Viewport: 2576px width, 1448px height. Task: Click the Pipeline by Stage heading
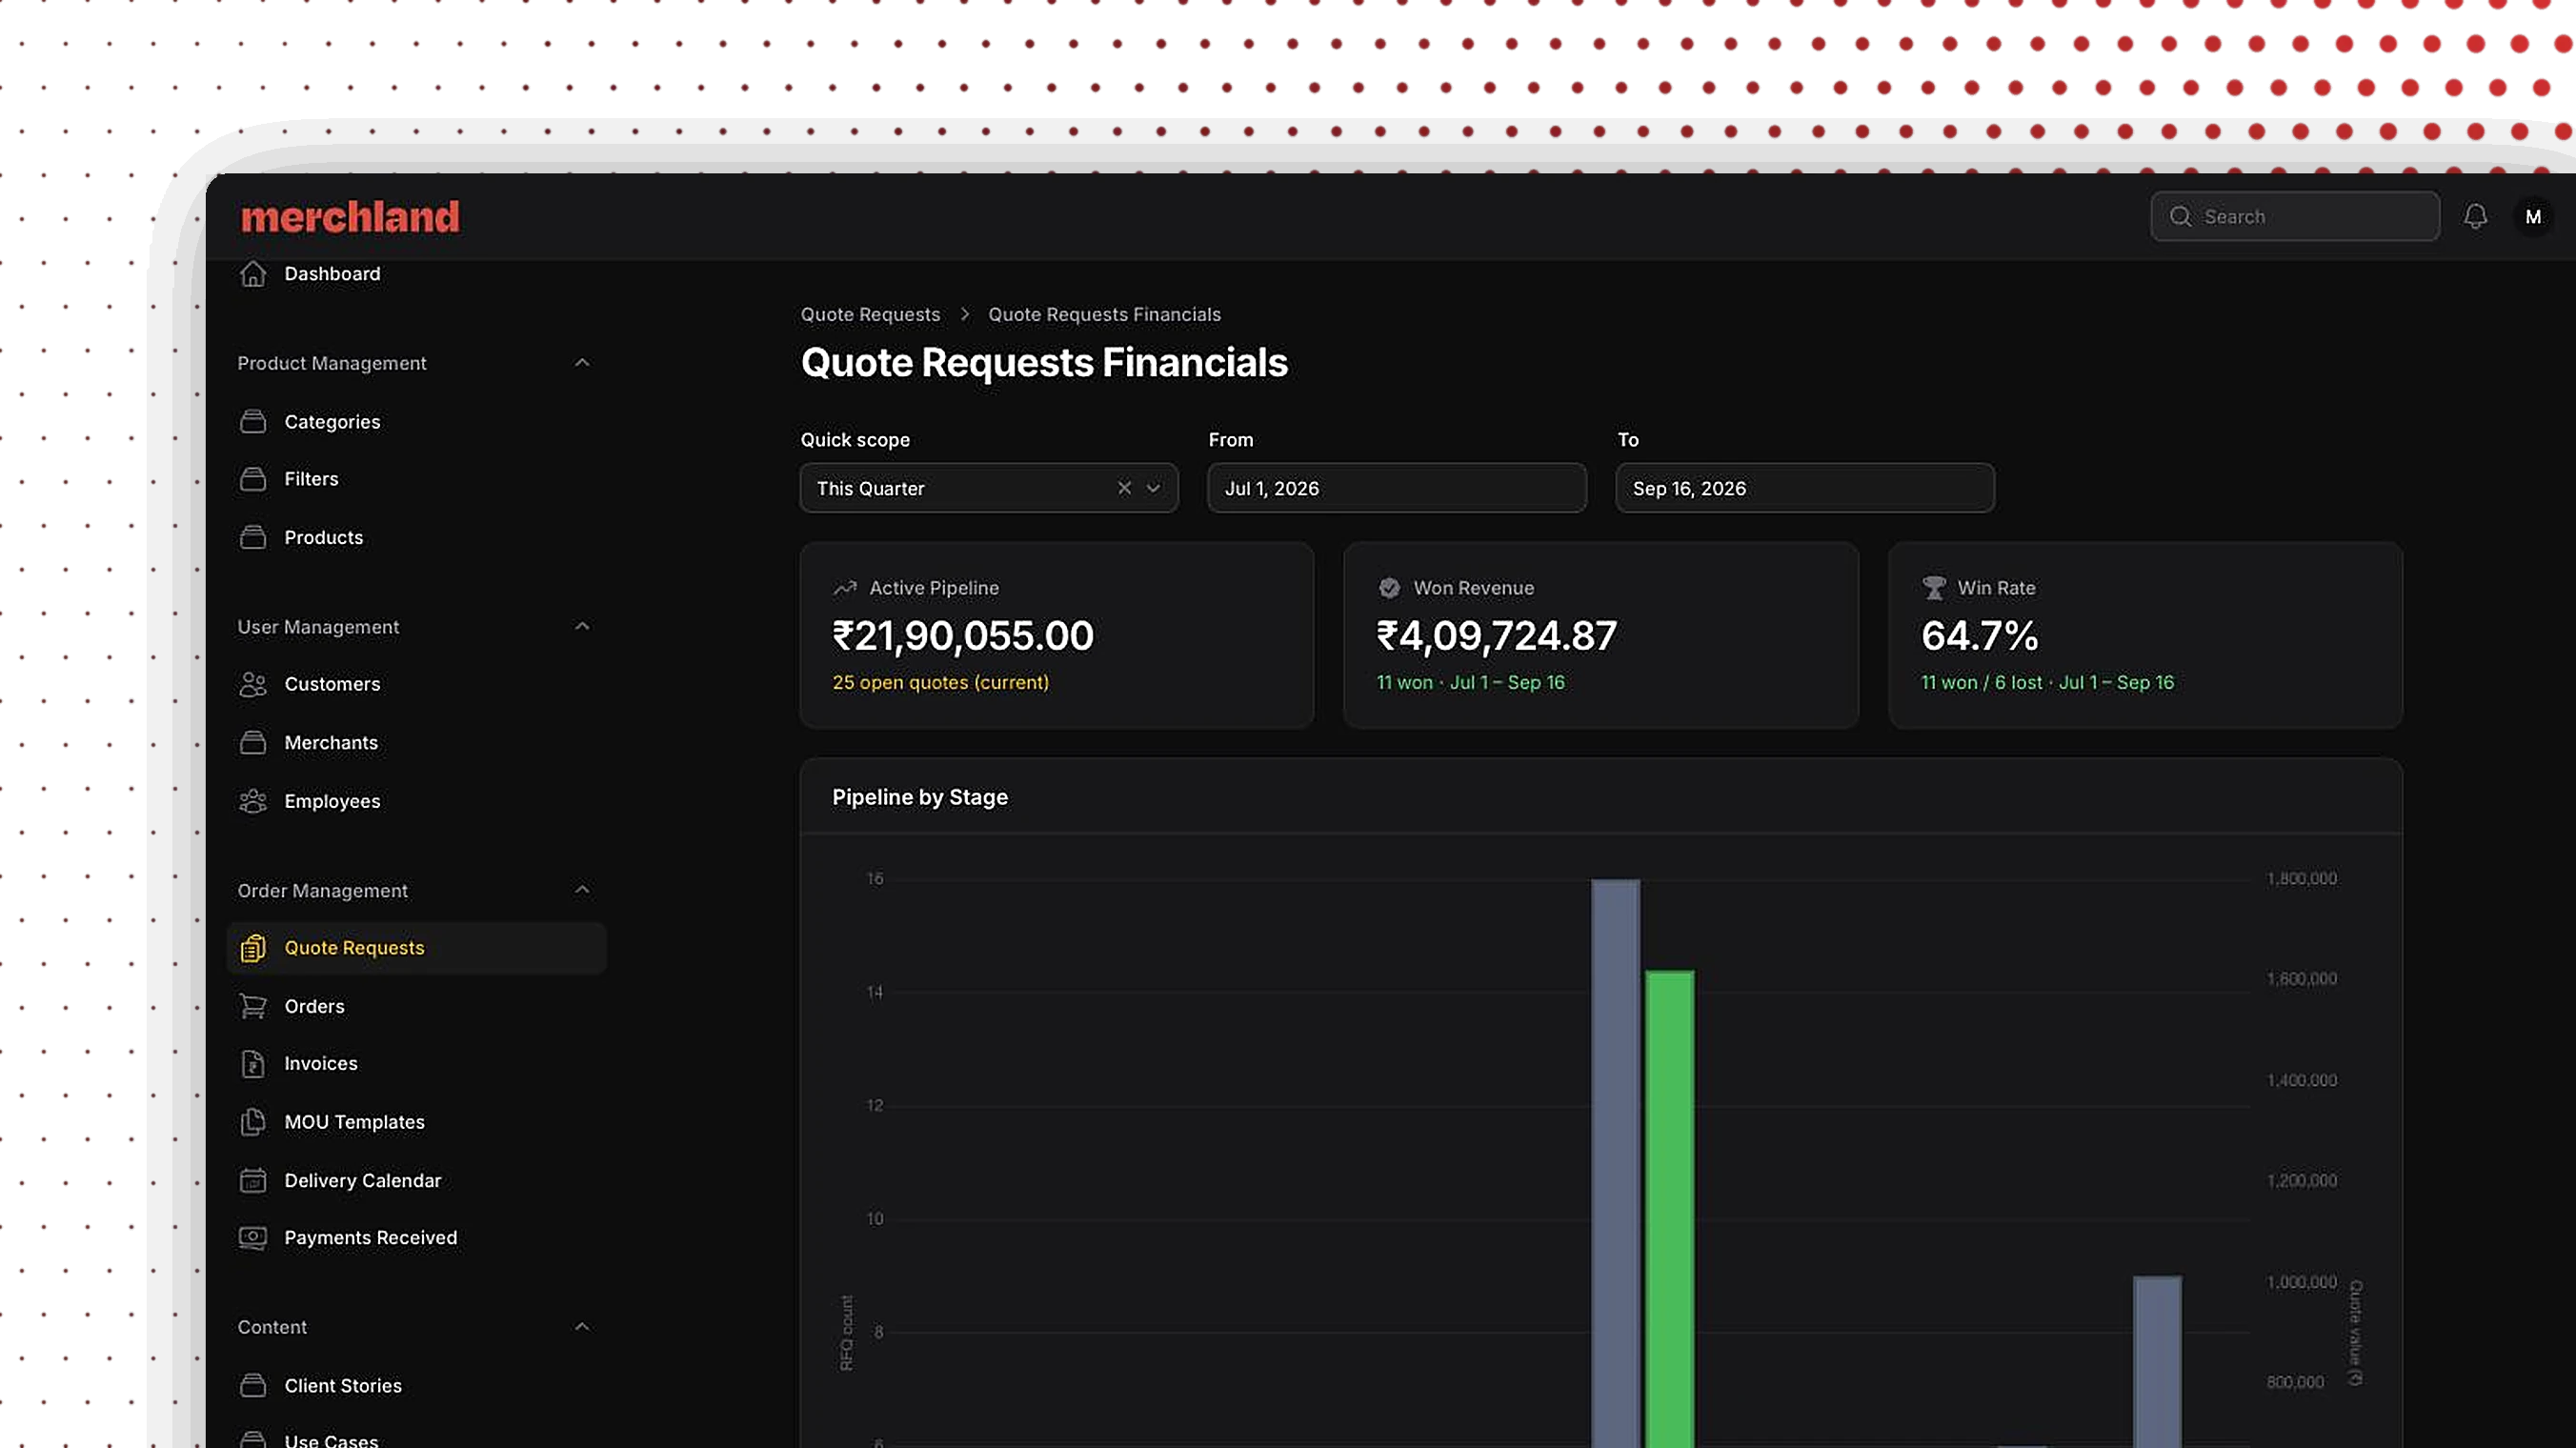coord(919,797)
